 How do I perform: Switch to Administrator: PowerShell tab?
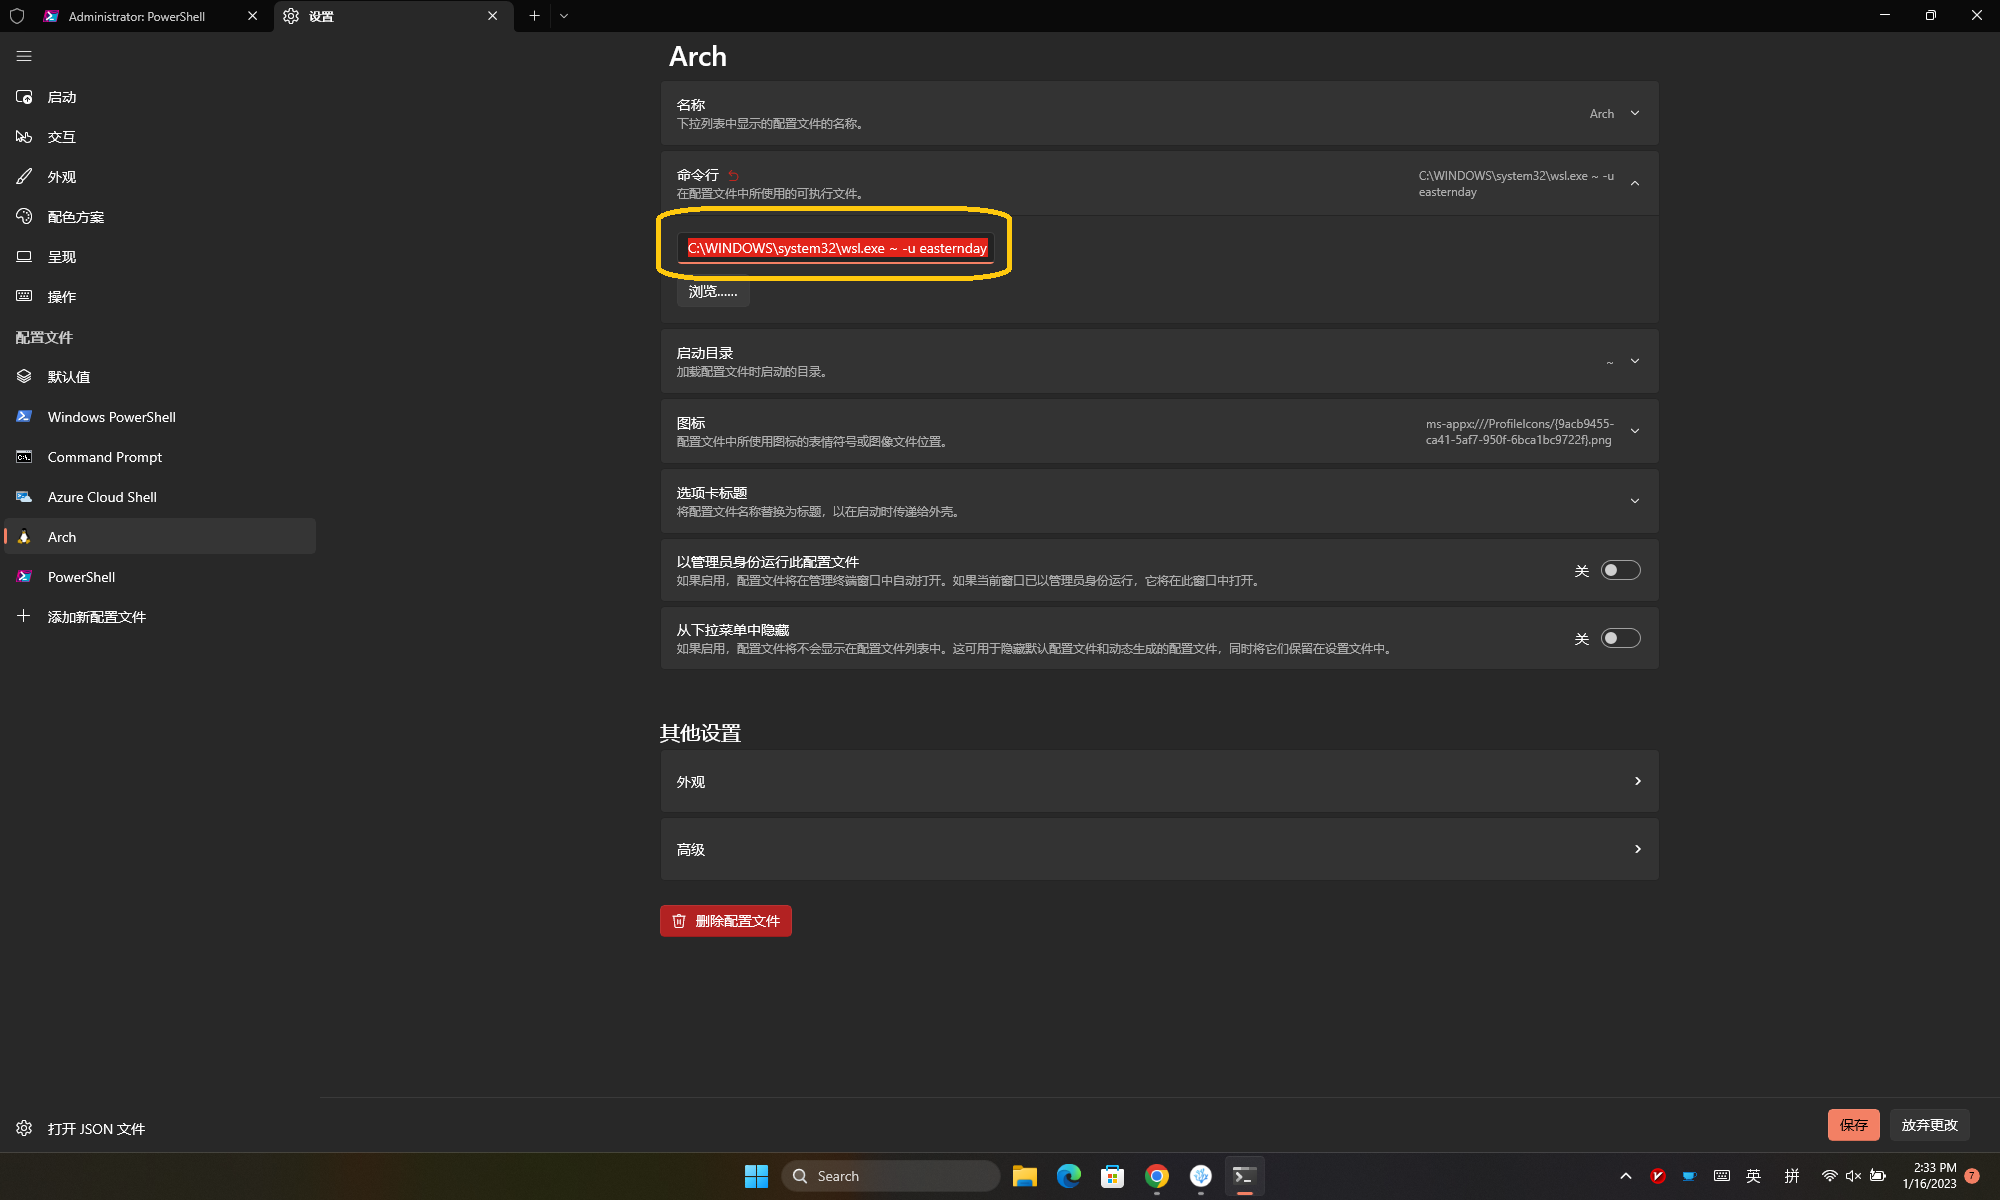(x=137, y=16)
